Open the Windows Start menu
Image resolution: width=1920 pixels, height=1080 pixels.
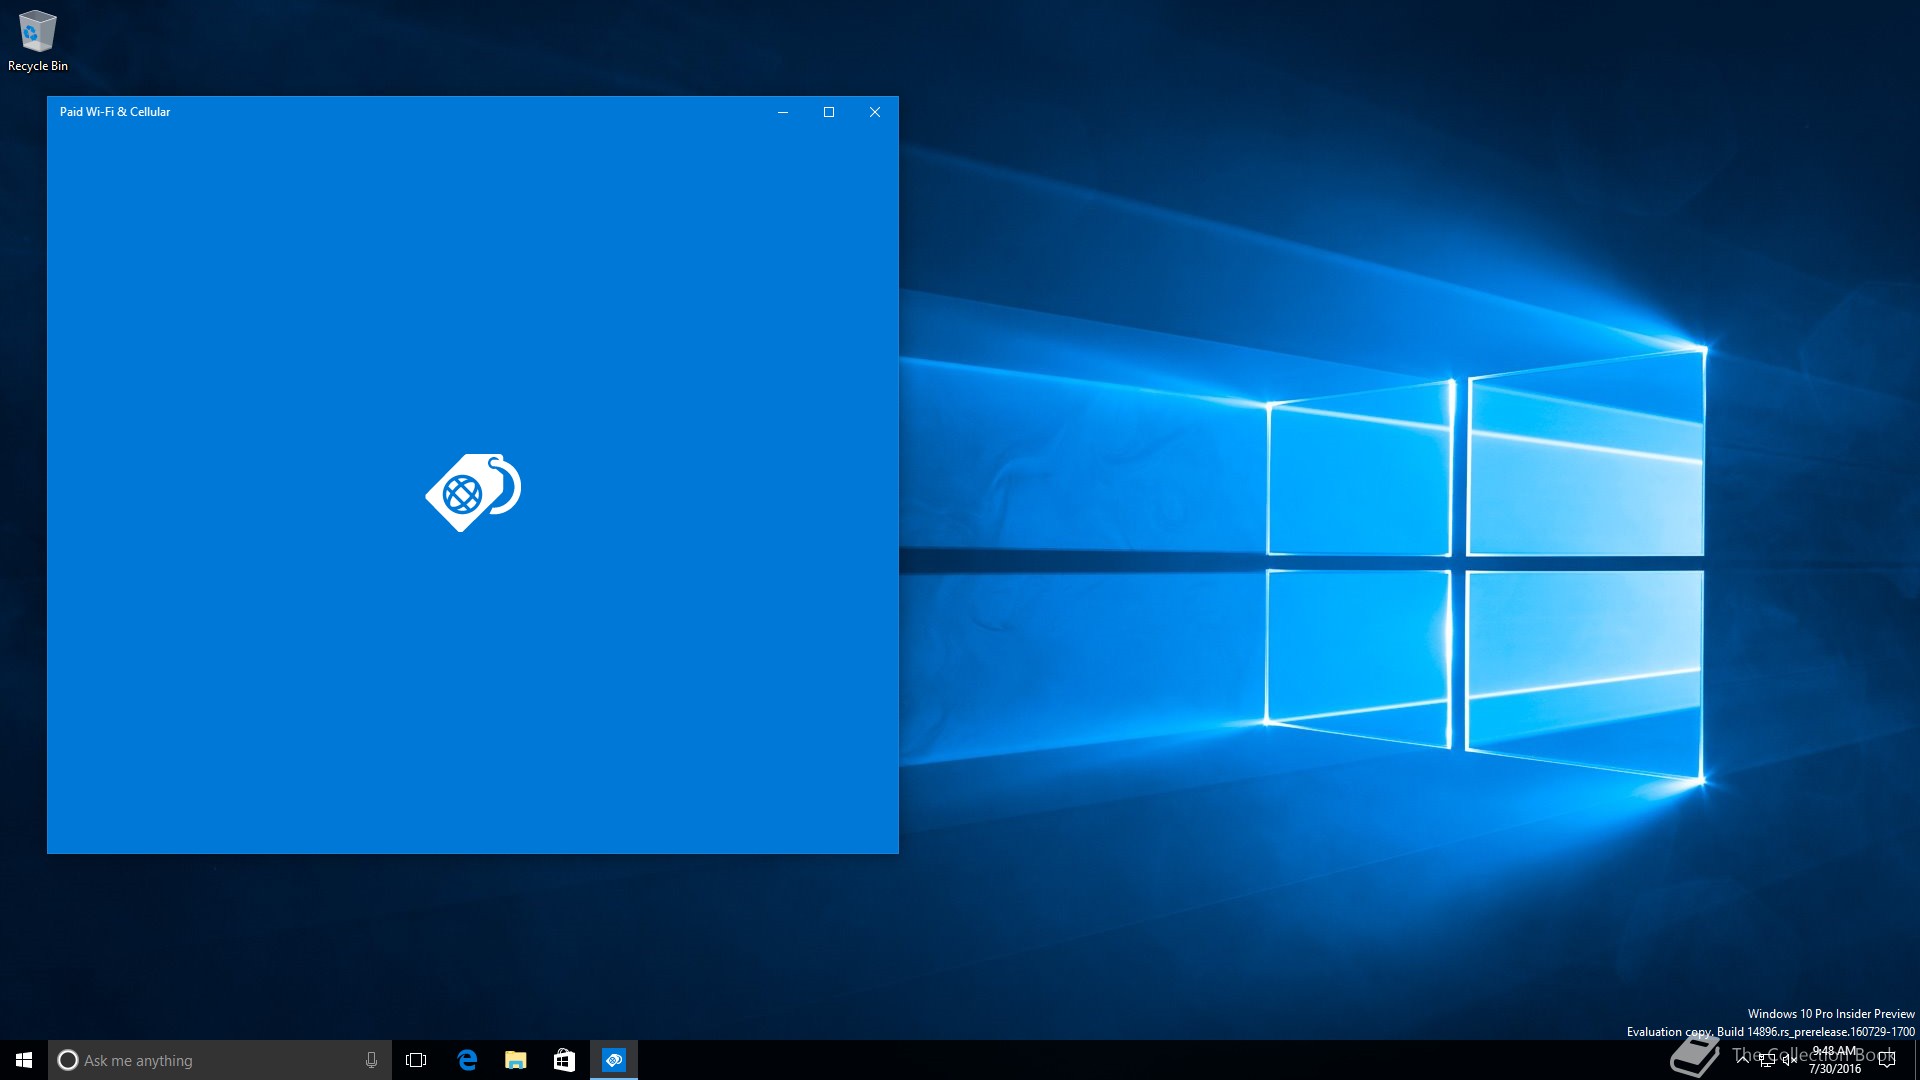[24, 1060]
